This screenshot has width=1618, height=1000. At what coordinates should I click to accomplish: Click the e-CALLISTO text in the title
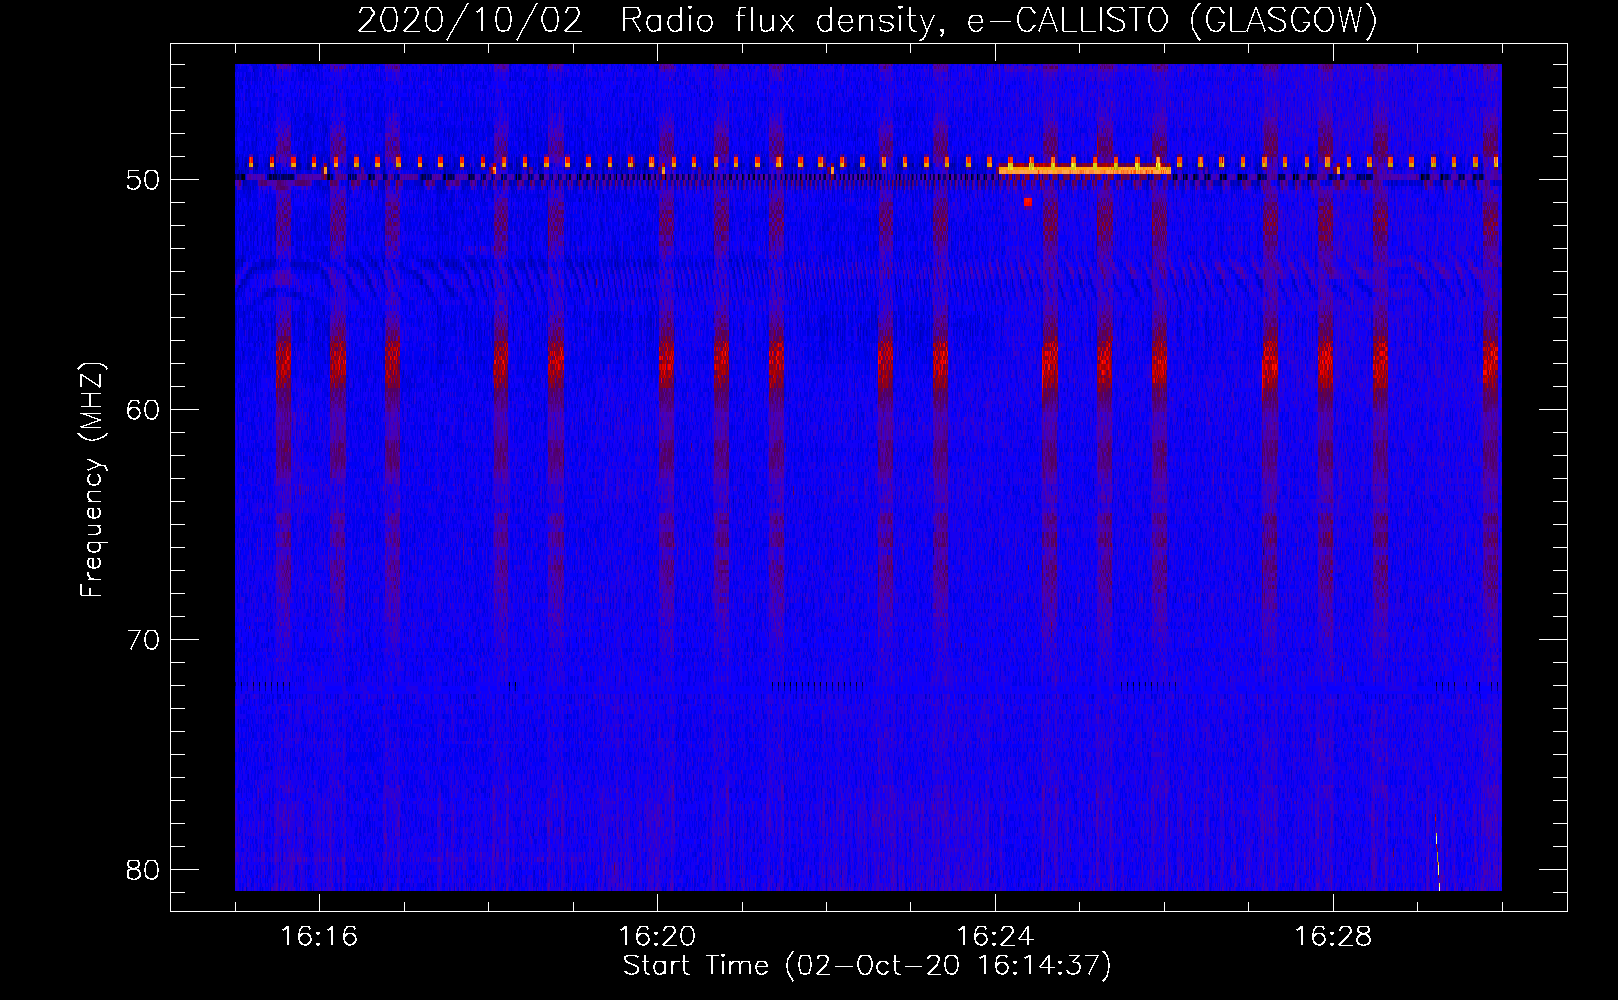pos(1067,20)
